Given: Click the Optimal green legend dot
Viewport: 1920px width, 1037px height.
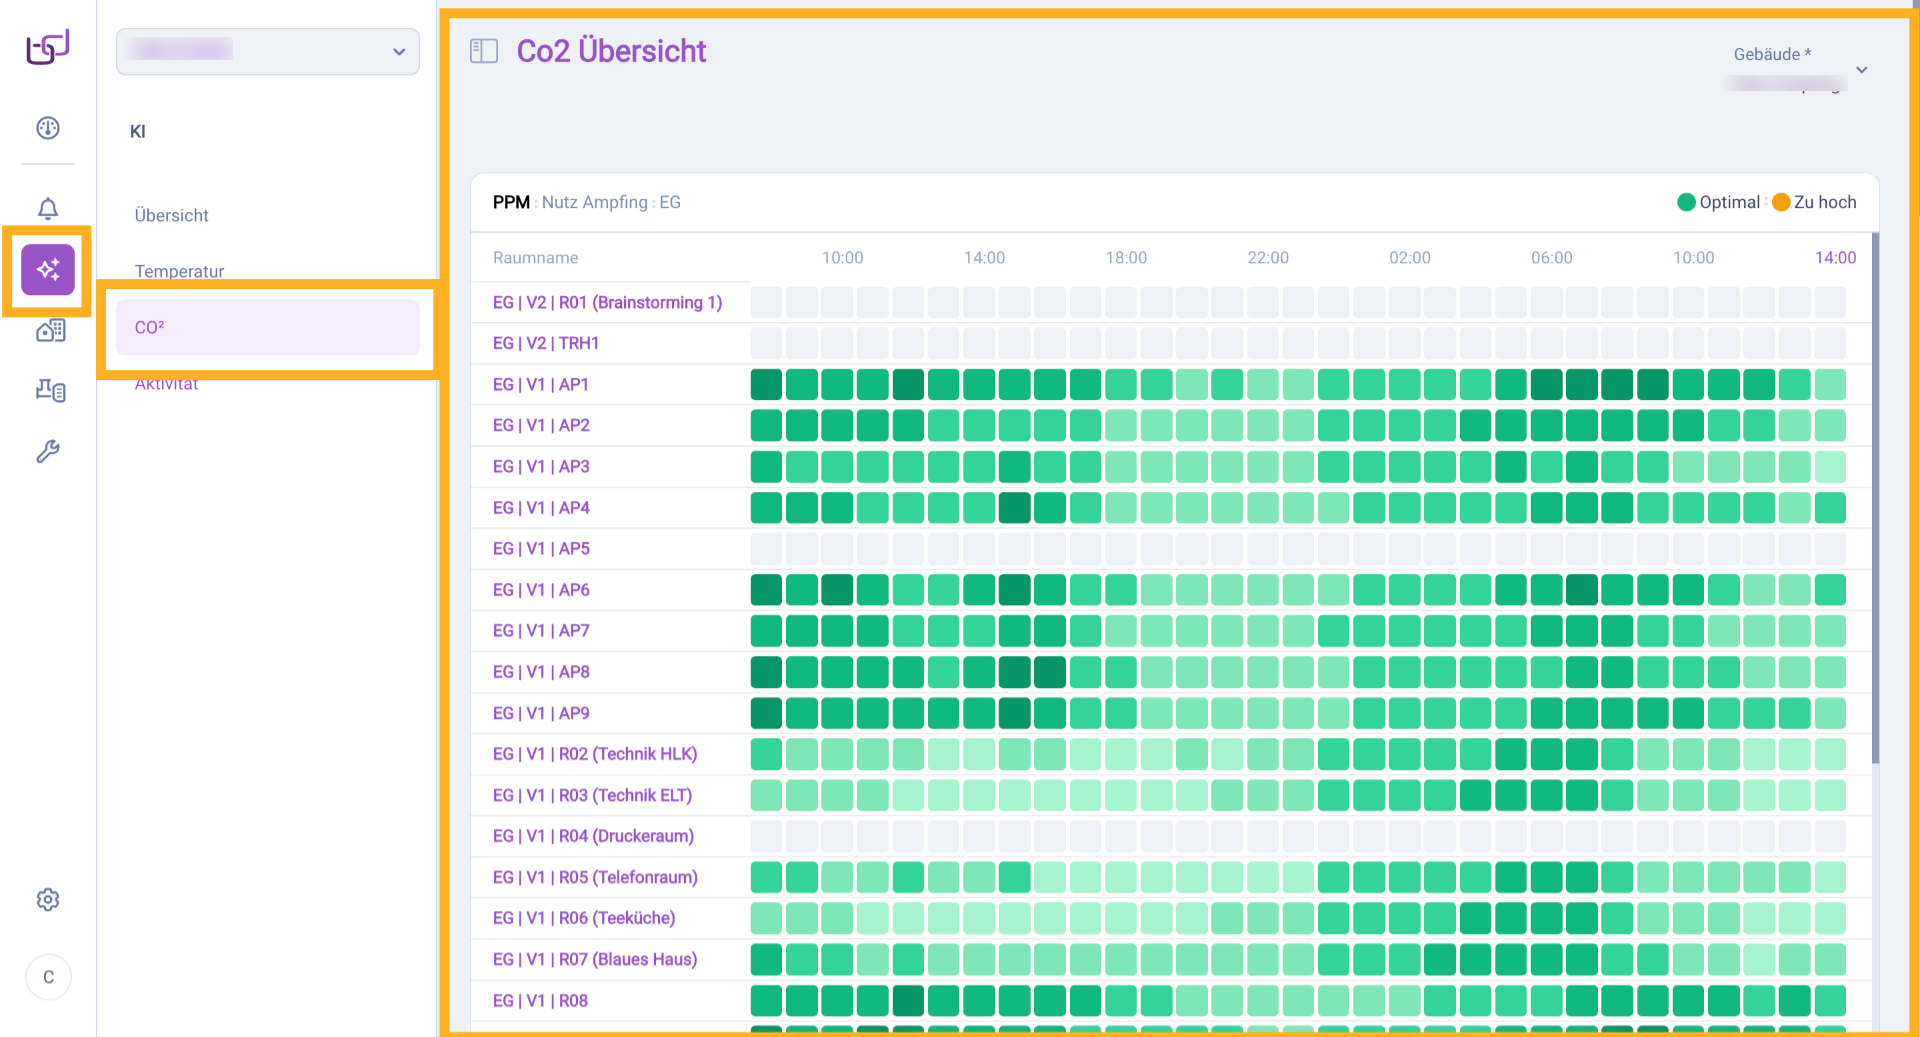Looking at the screenshot, I should click(1686, 203).
